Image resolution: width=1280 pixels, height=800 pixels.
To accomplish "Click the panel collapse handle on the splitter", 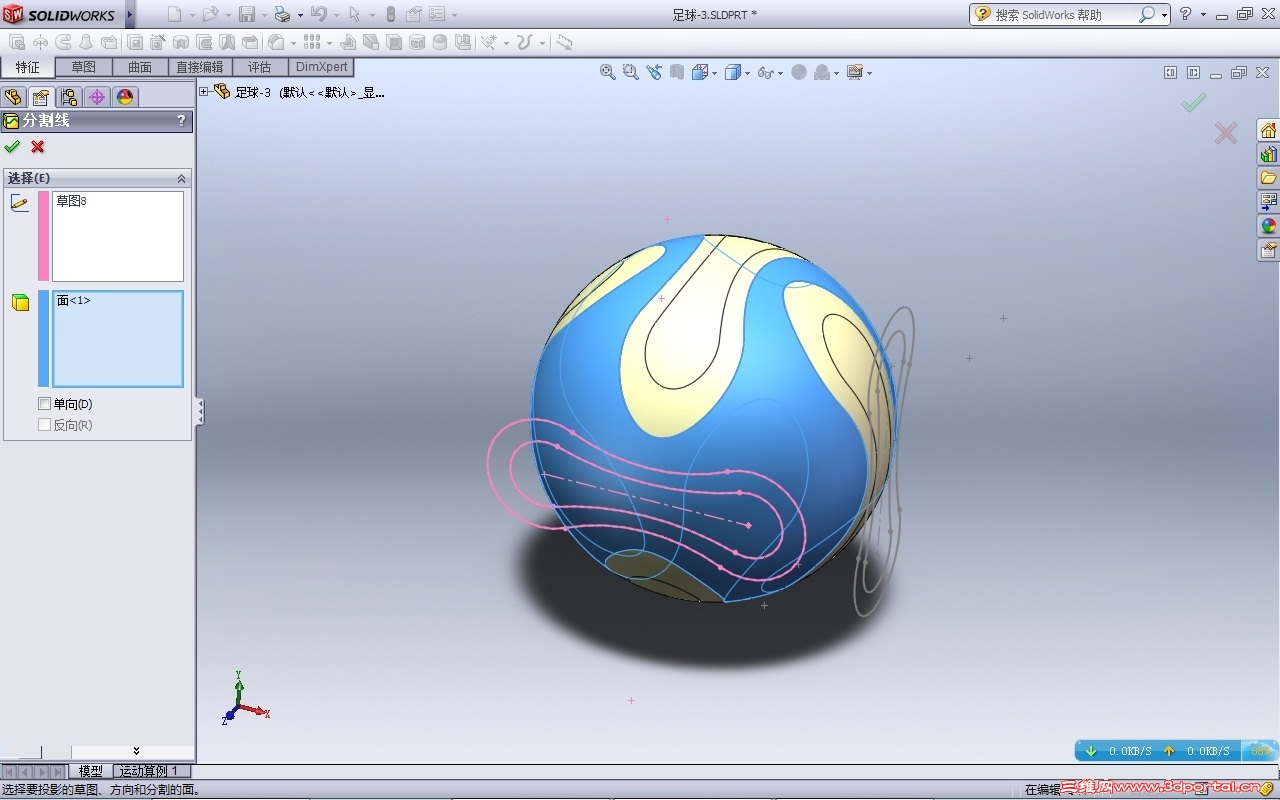I will click(x=200, y=412).
